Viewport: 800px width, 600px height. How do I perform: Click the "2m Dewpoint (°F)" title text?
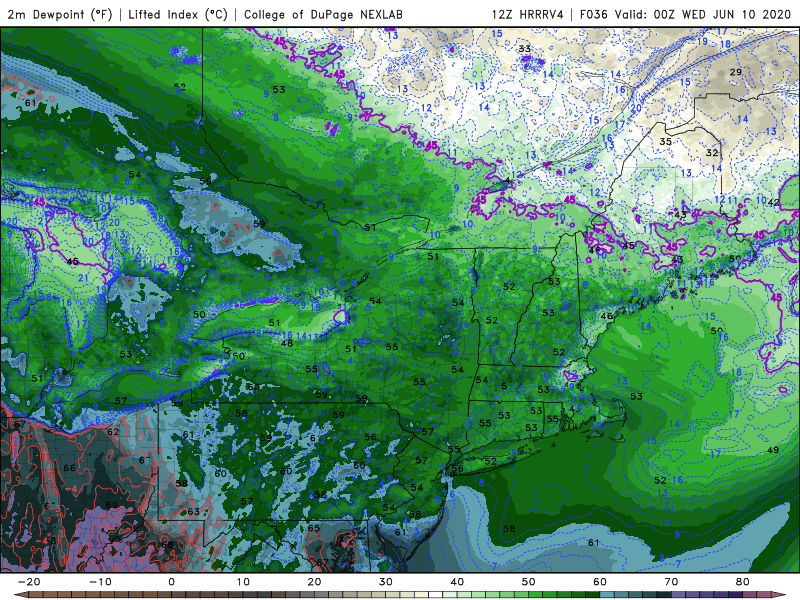point(60,14)
